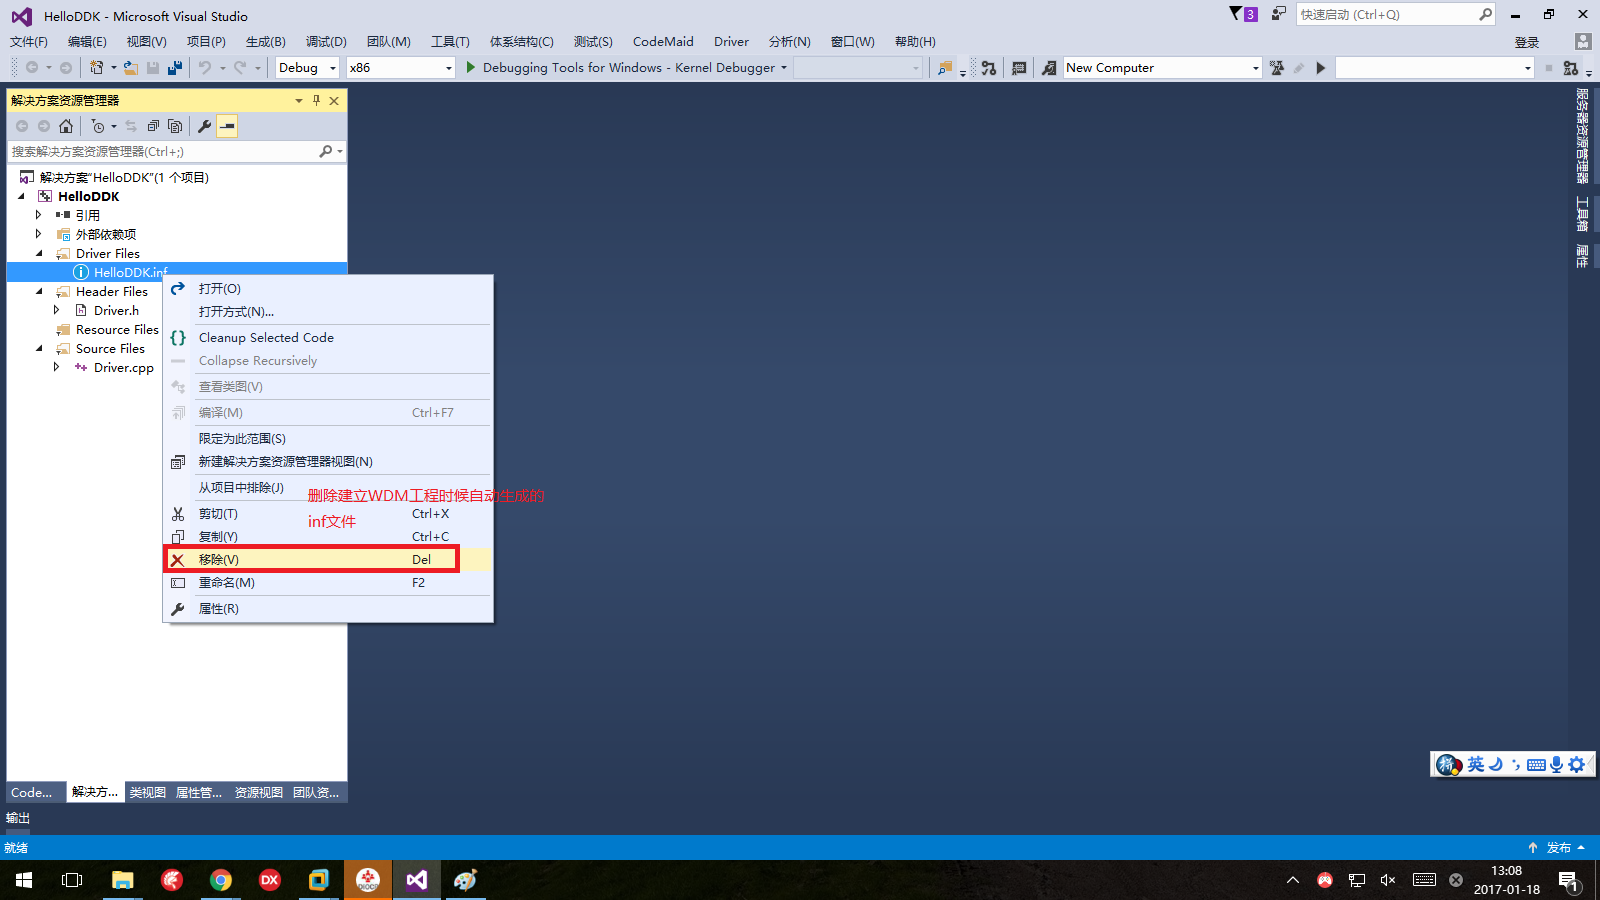Click the Undo toolbar arrow
1600x900 pixels.
(205, 68)
